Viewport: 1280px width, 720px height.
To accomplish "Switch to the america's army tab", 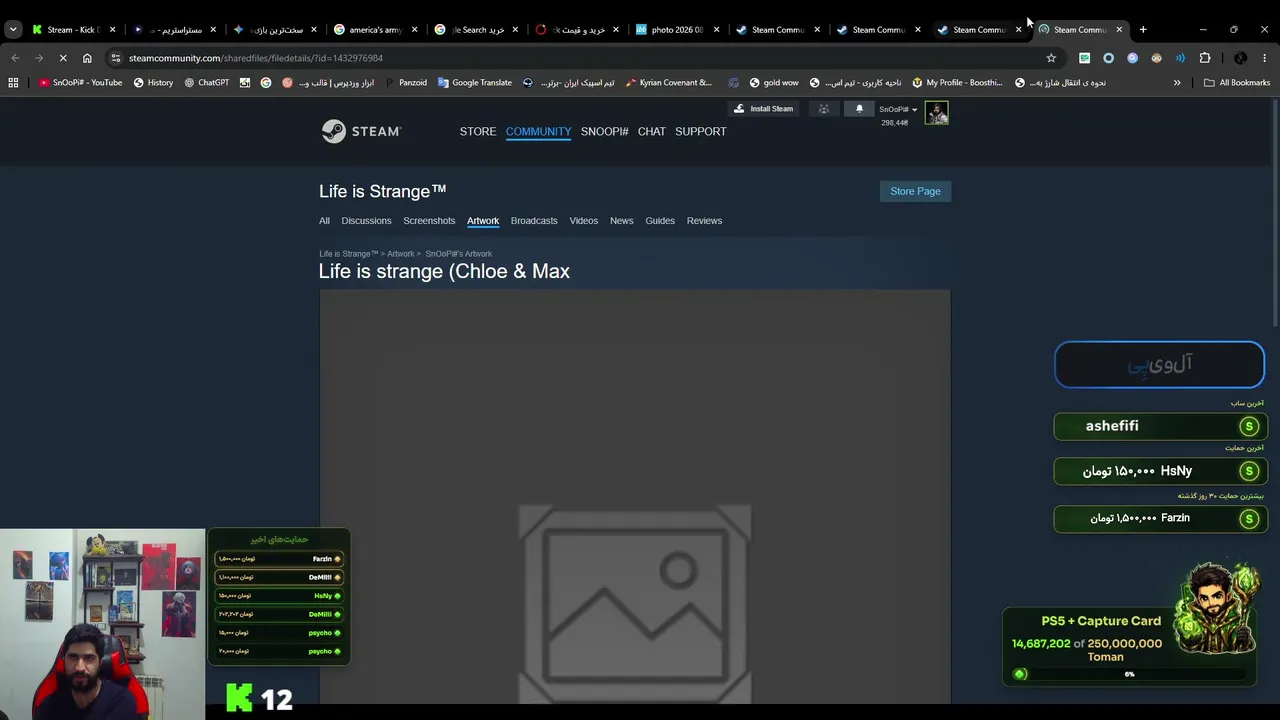I will tap(373, 30).
